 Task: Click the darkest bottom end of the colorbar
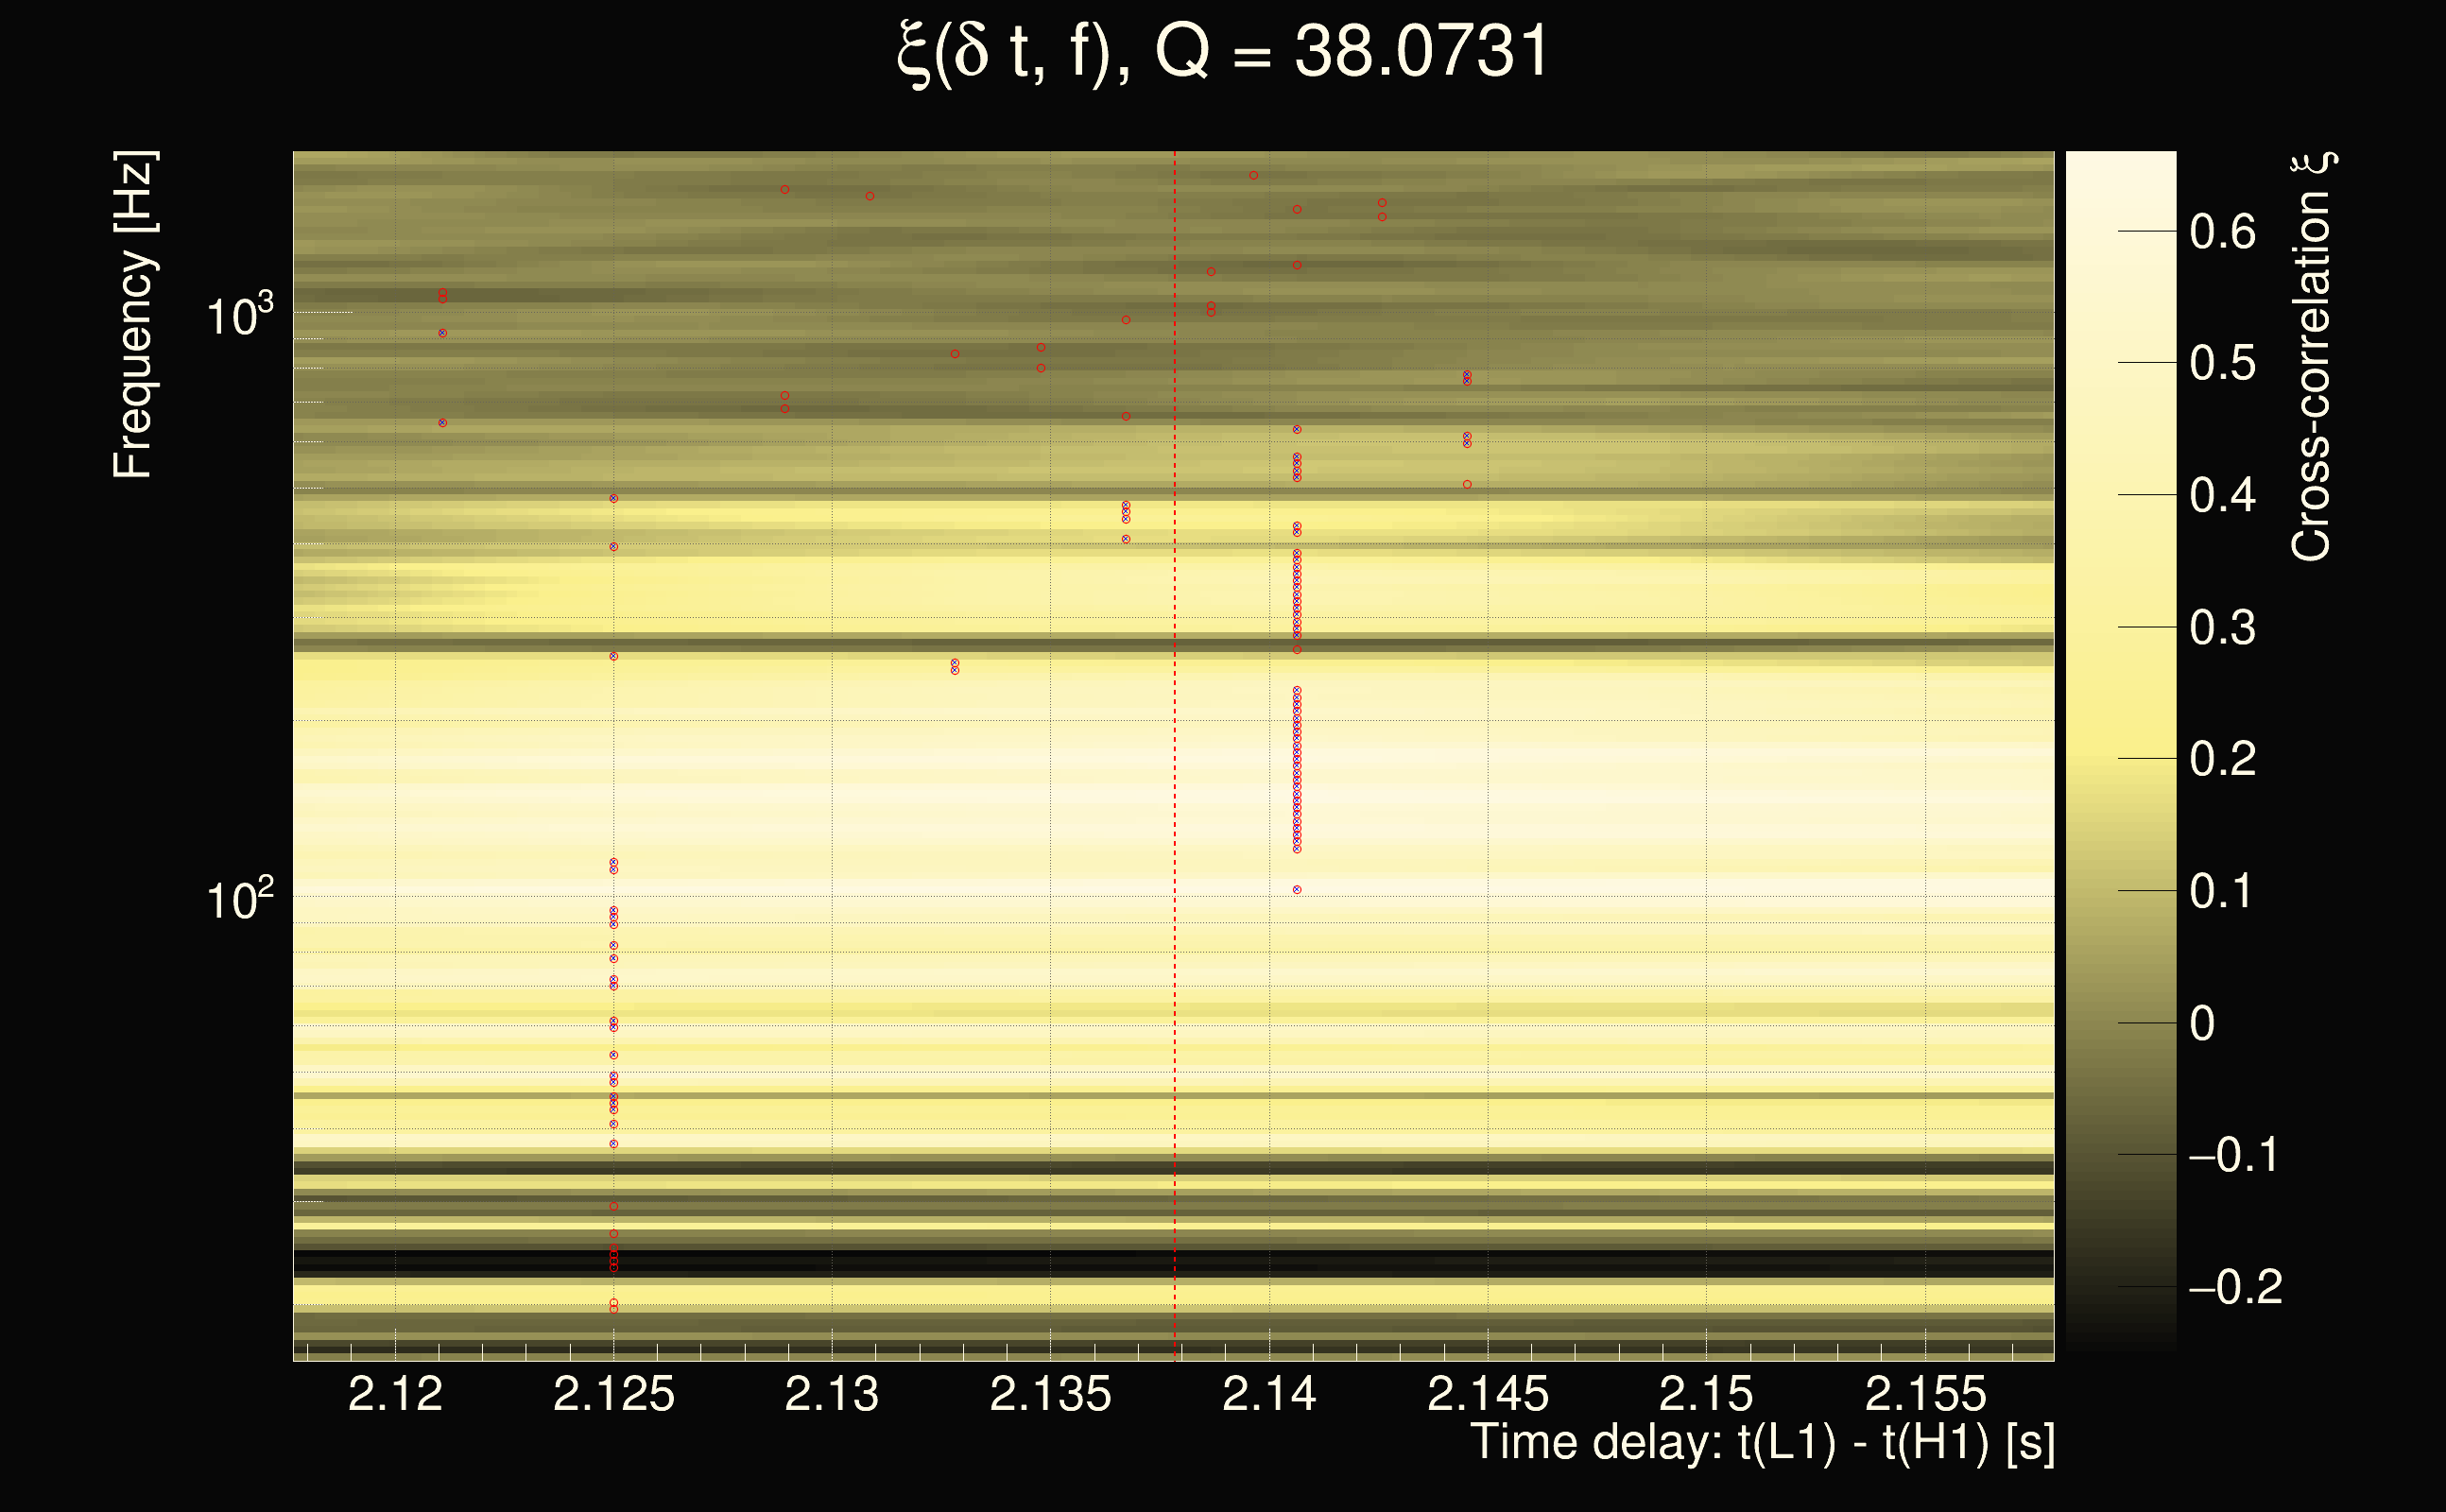coord(2120,1345)
